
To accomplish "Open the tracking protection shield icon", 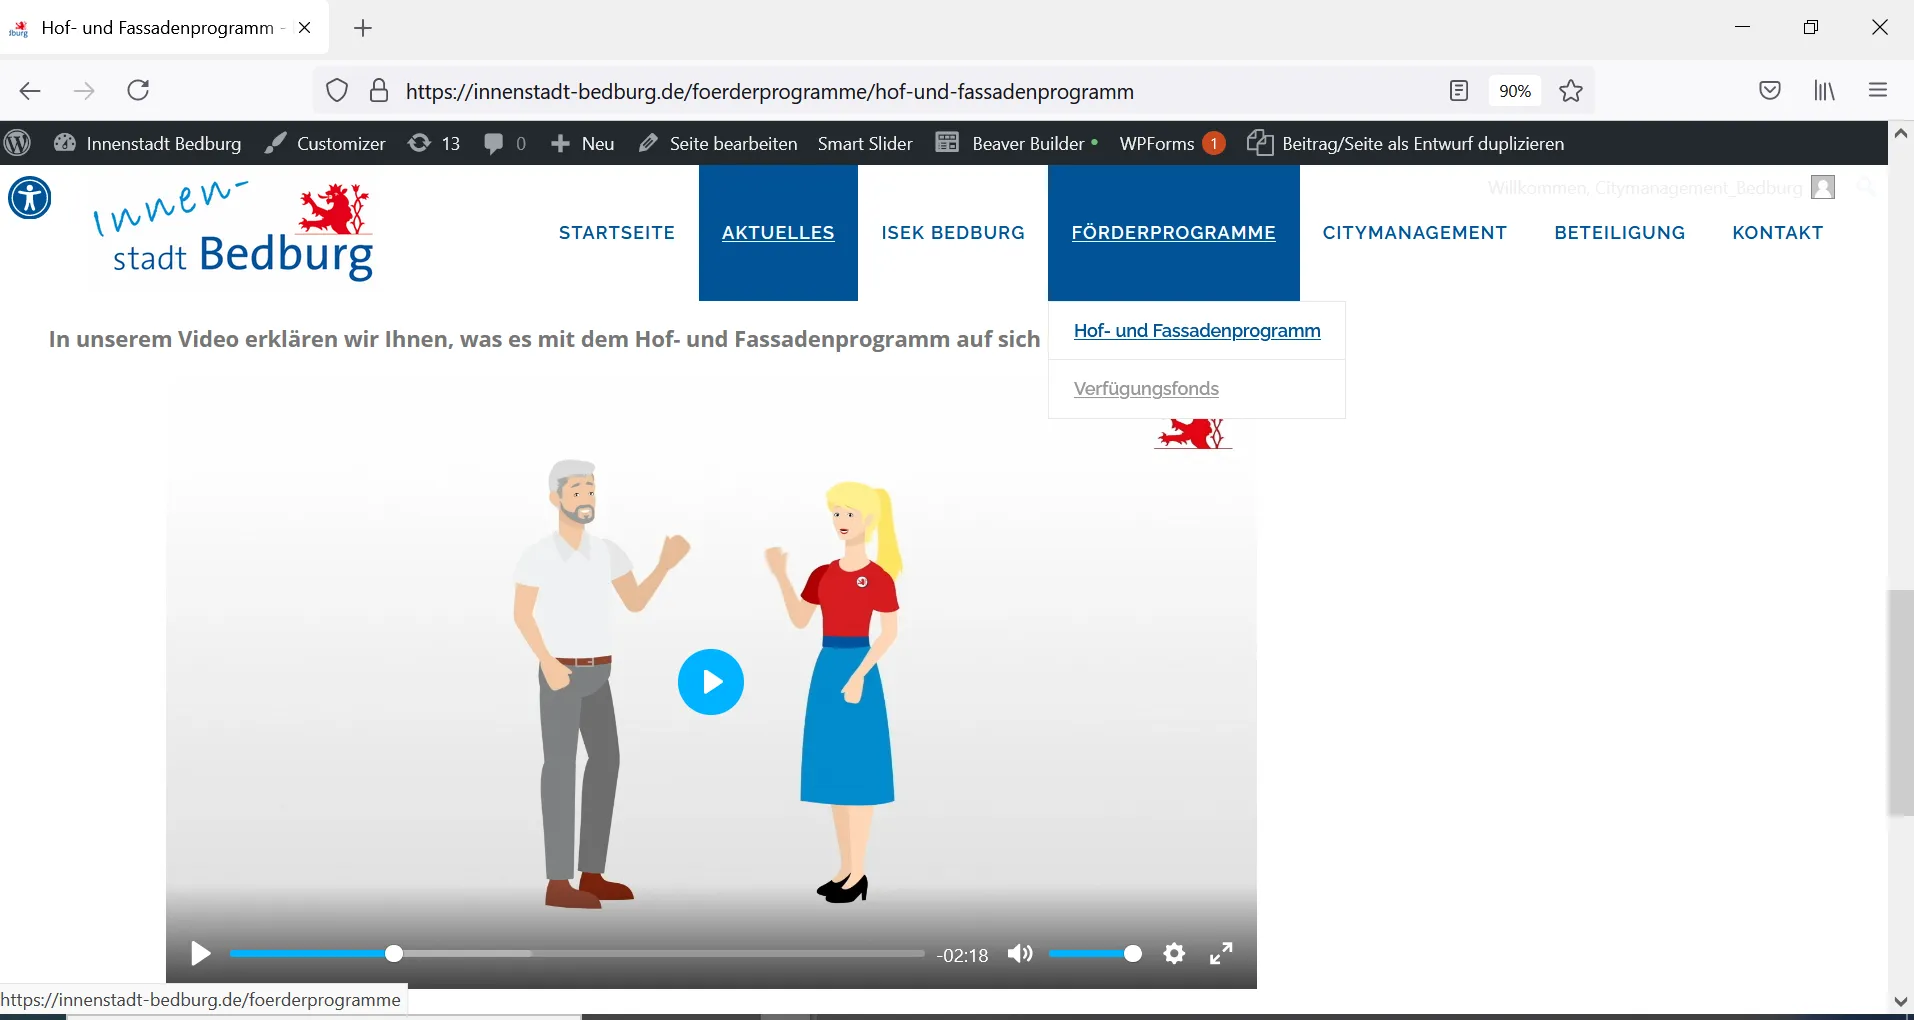I will [x=337, y=91].
